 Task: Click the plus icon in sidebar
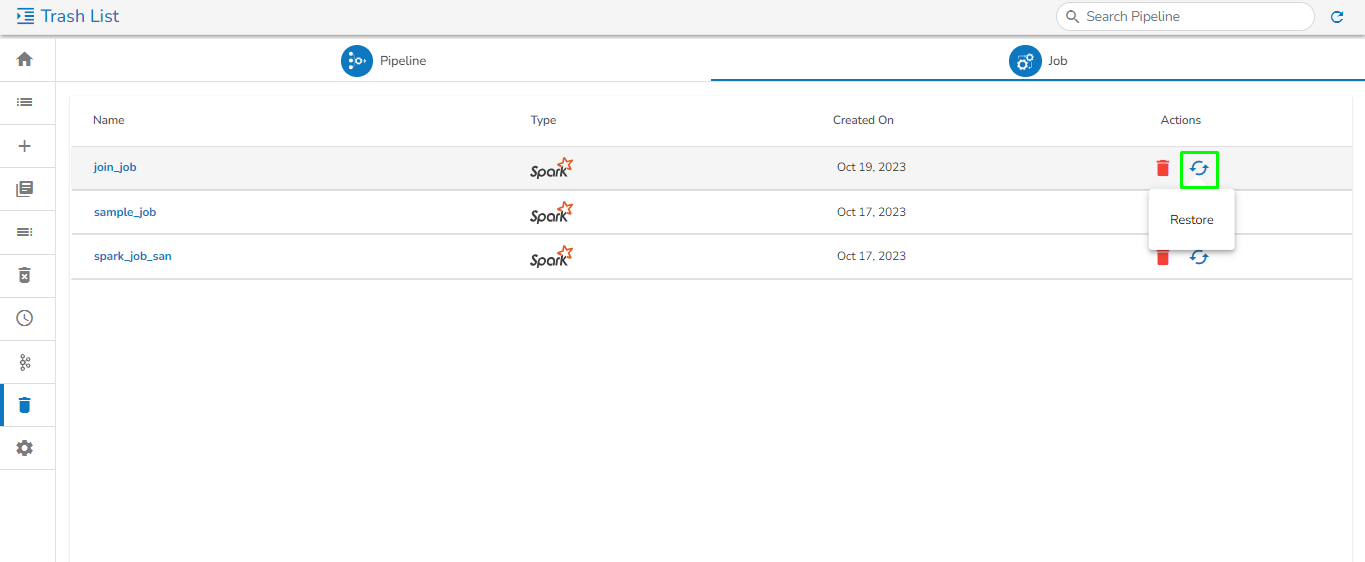point(25,146)
